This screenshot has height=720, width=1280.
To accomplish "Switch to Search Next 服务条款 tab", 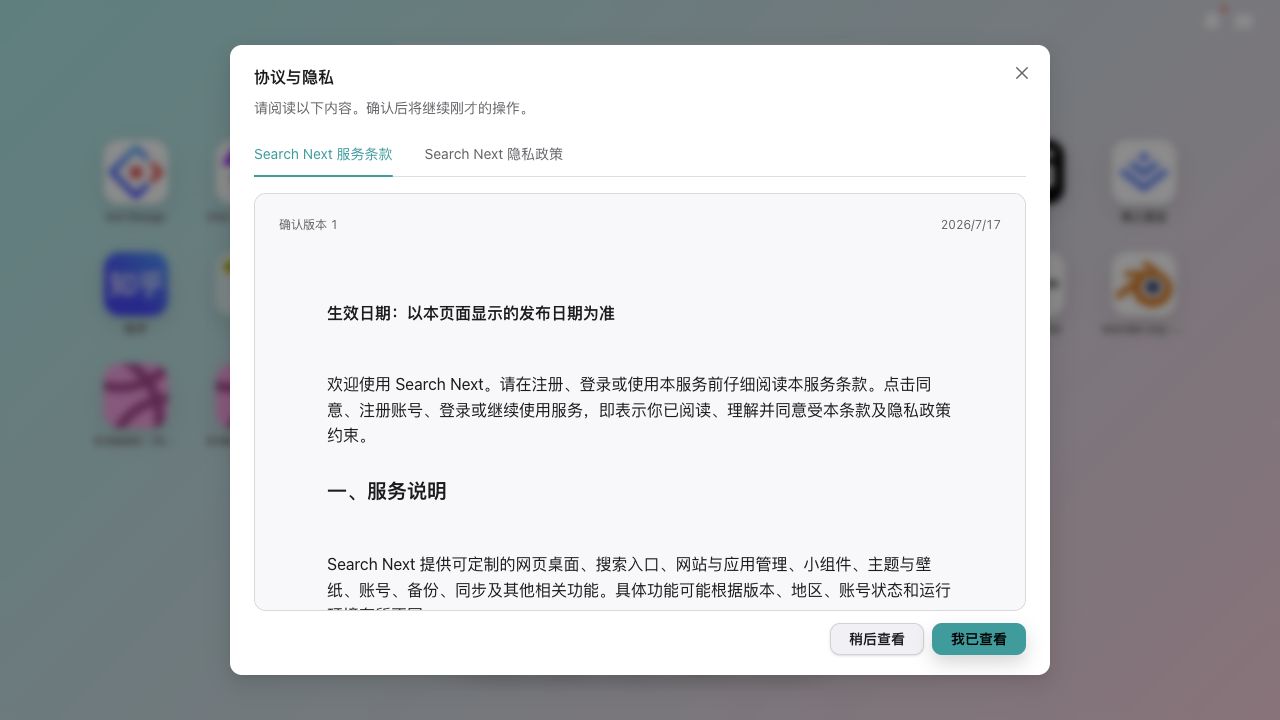I will 323,154.
